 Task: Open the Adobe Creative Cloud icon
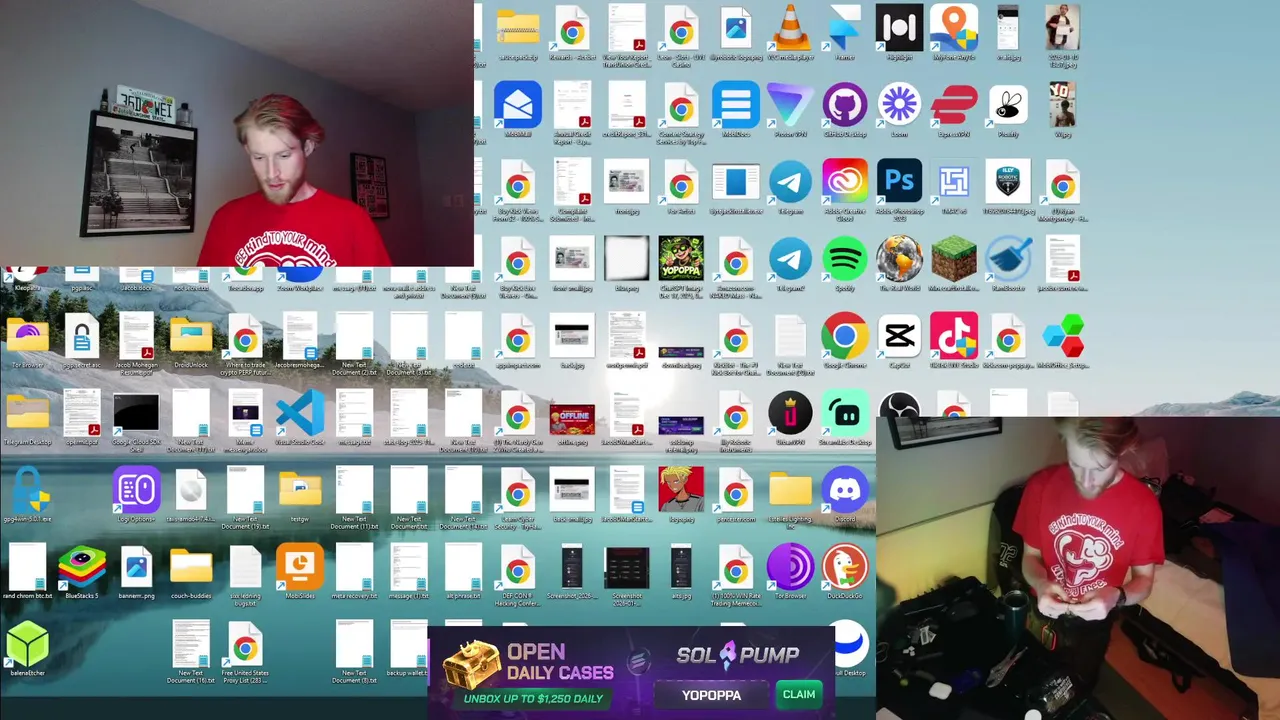point(844,182)
